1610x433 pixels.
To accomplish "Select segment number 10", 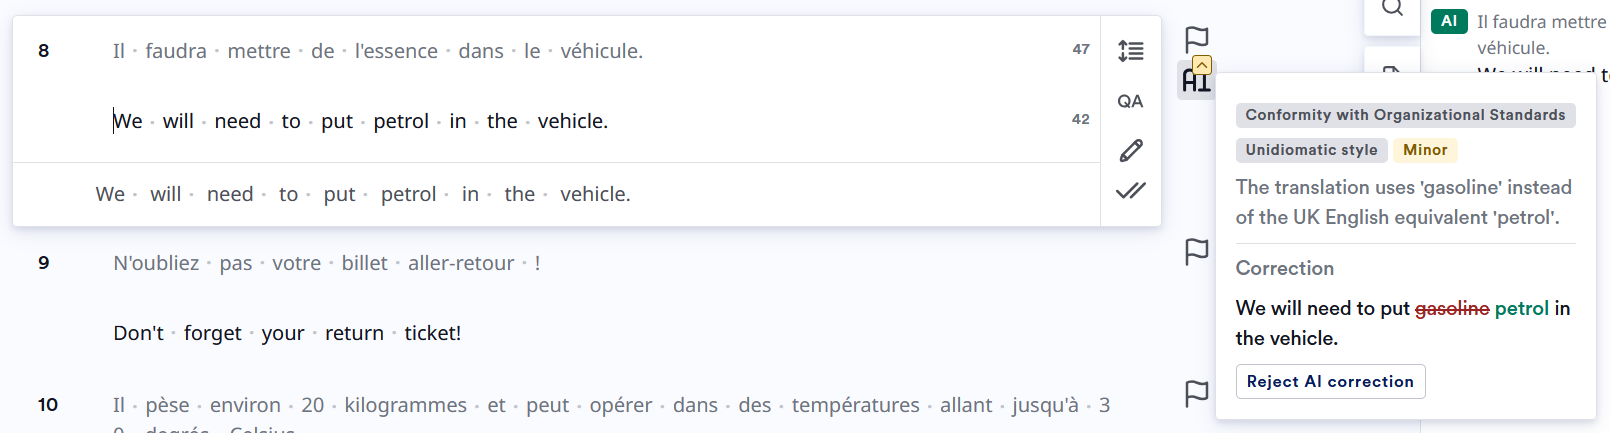I will coord(48,405).
